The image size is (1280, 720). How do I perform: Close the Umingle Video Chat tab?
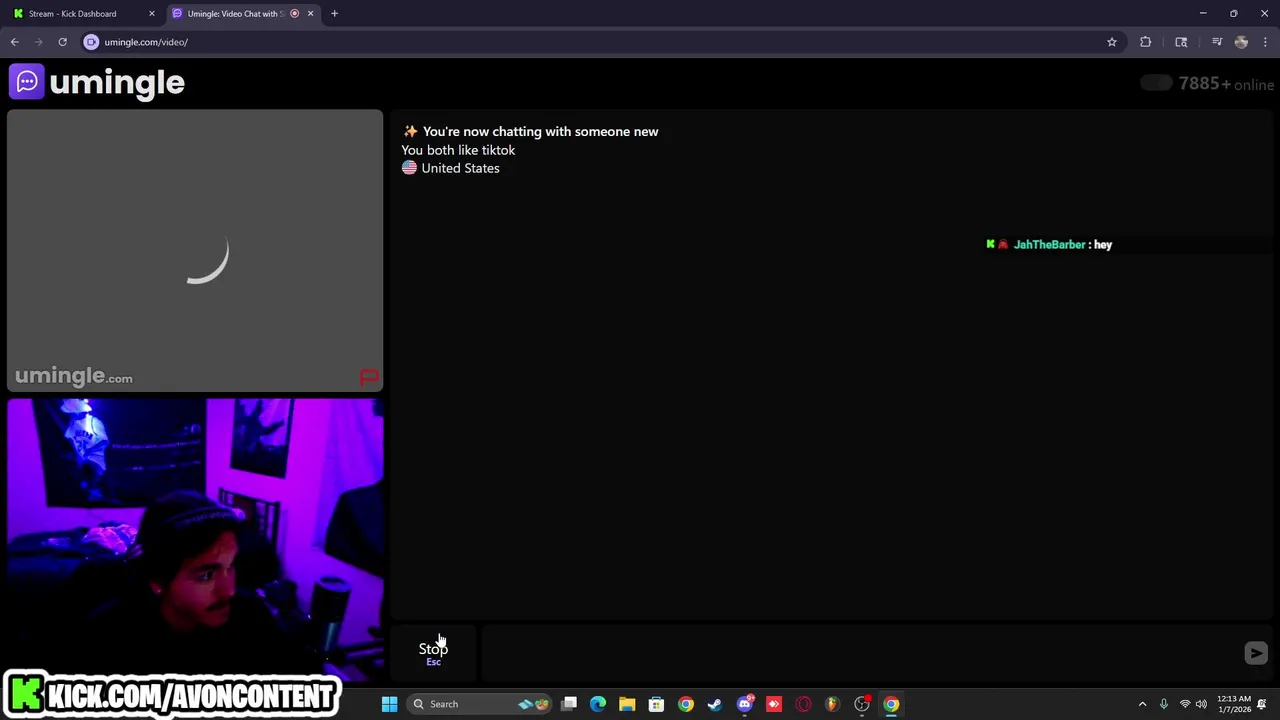(x=310, y=14)
